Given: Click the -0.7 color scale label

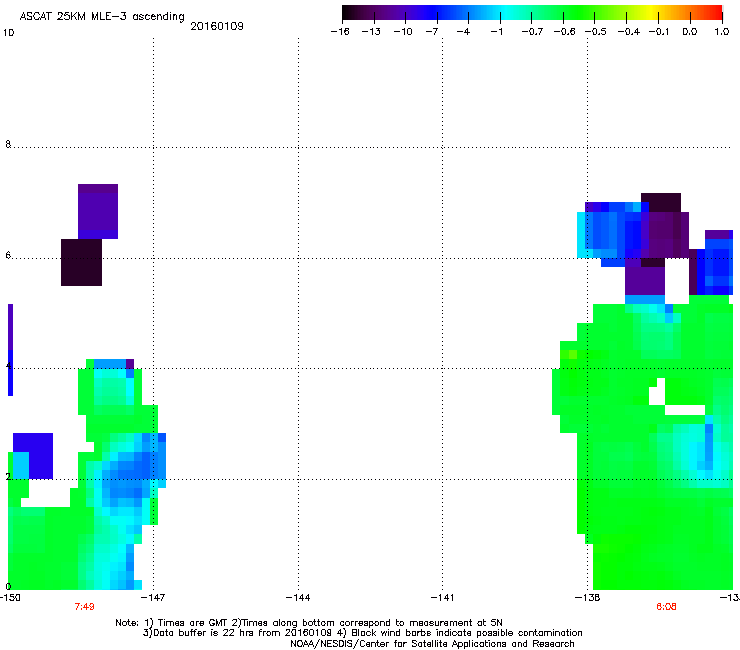Looking at the screenshot, I should (532, 32).
